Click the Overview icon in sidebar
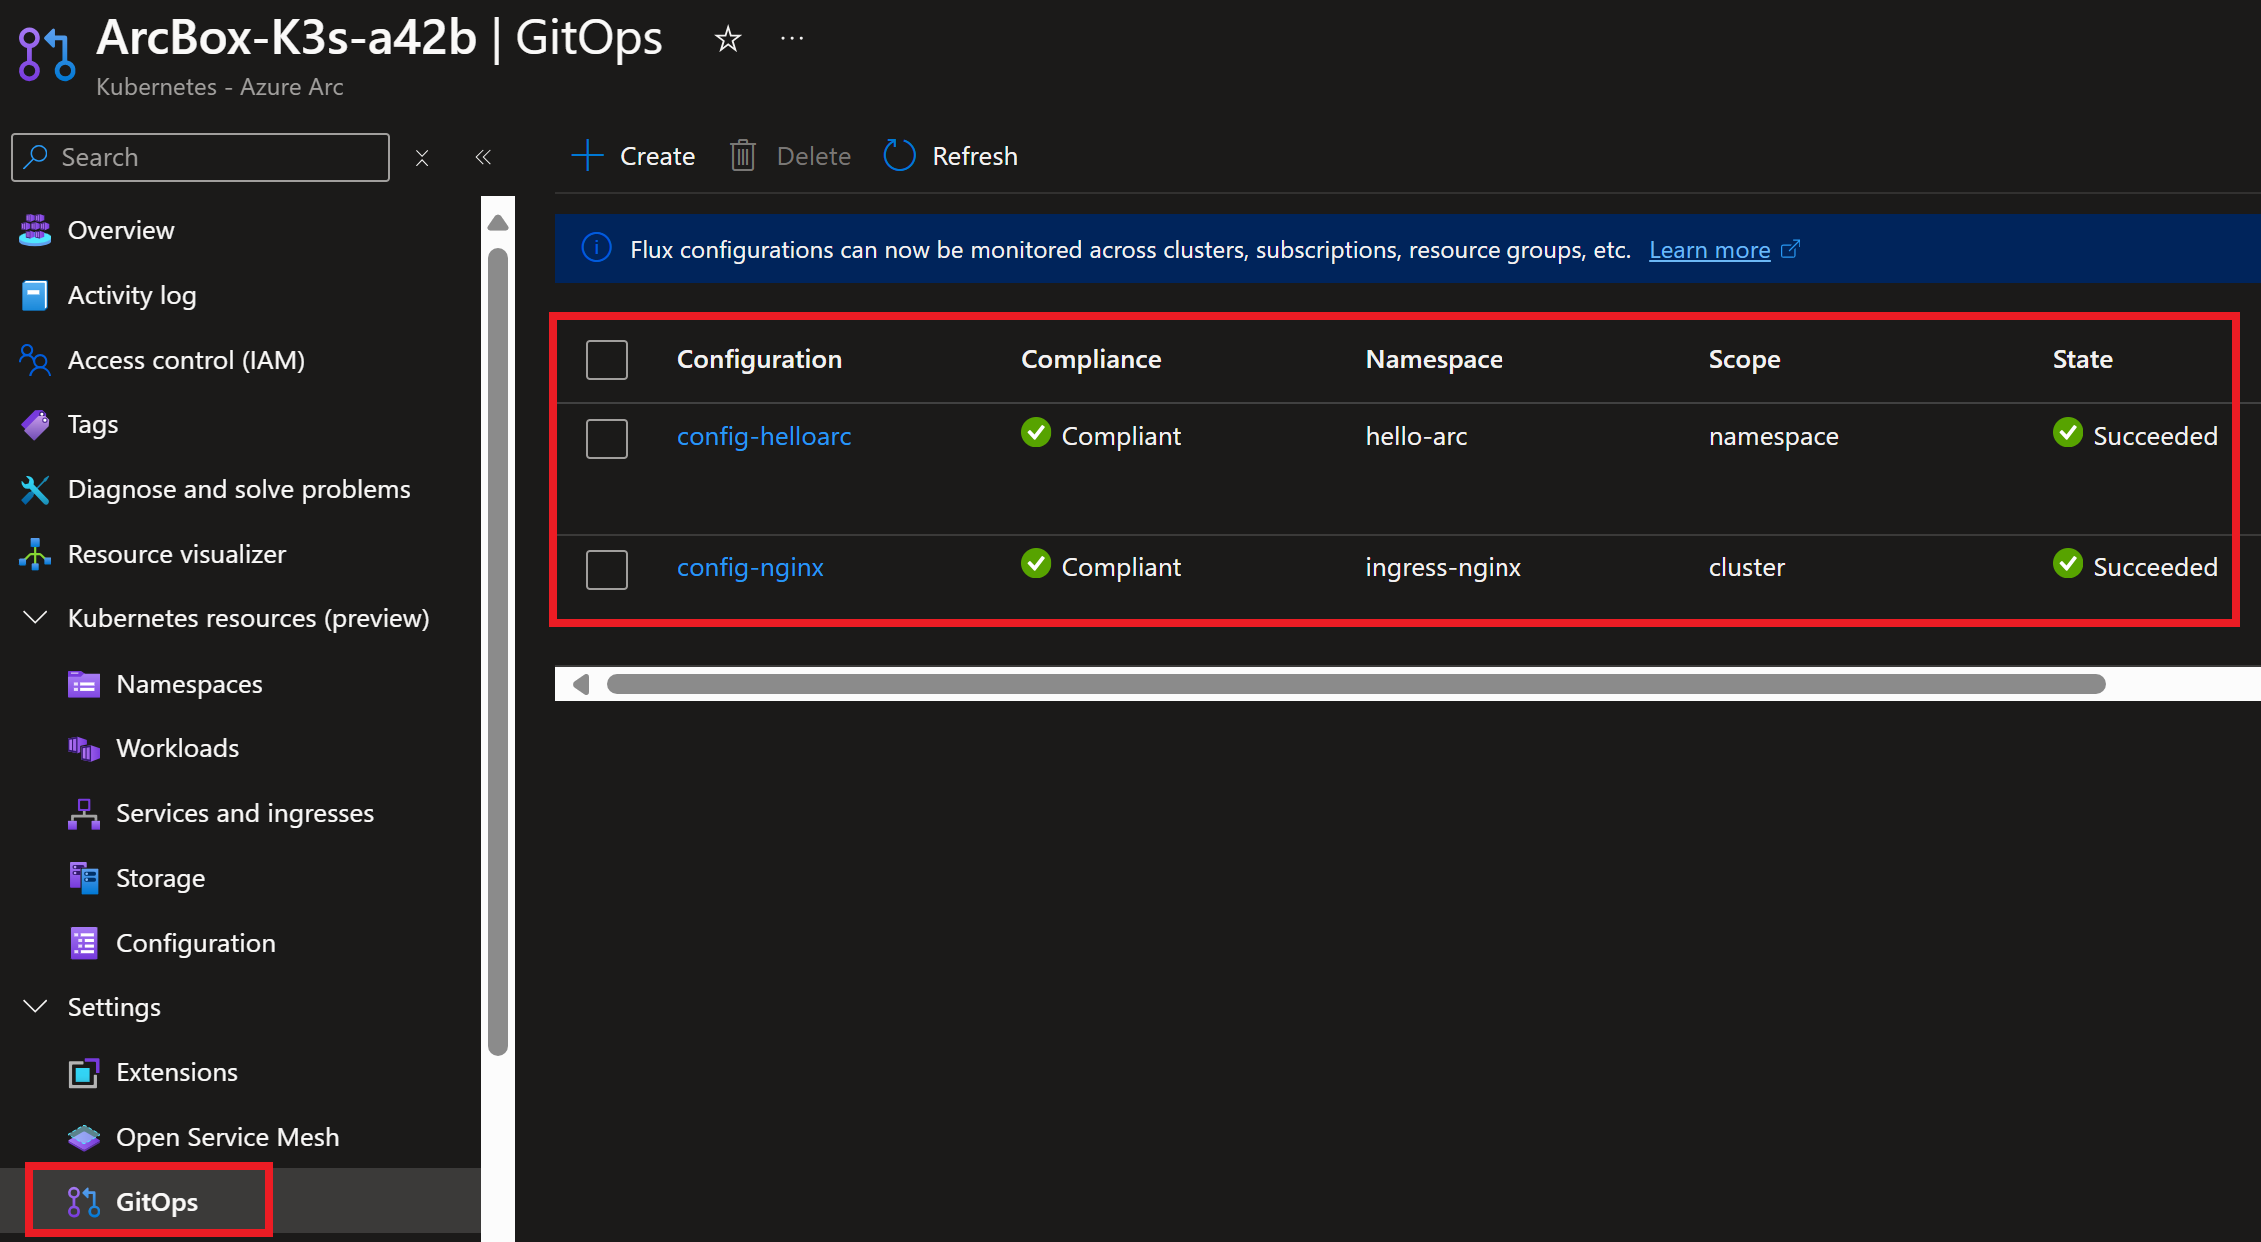Screen dimensions: 2261x1242 coord(35,230)
